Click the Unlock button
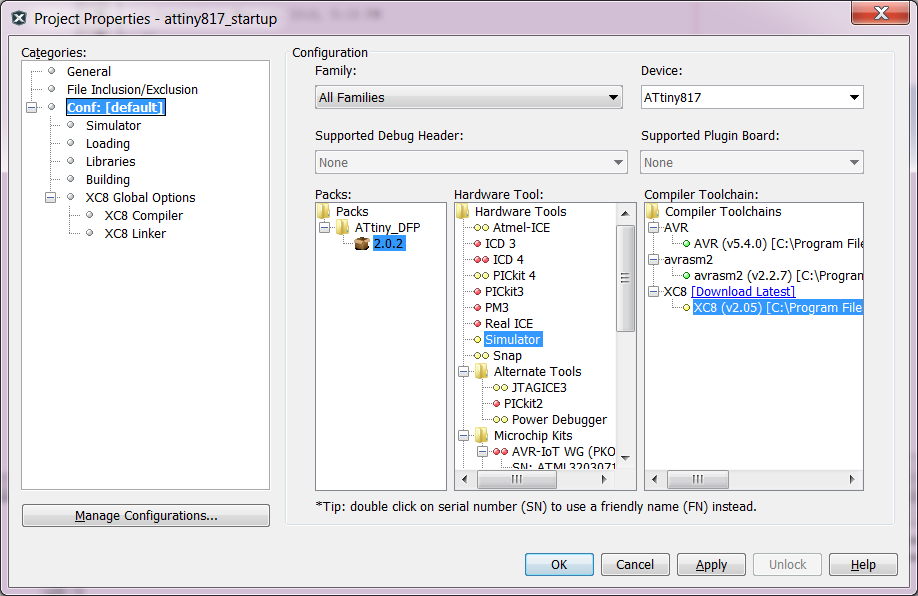The image size is (918, 596). pos(787,564)
